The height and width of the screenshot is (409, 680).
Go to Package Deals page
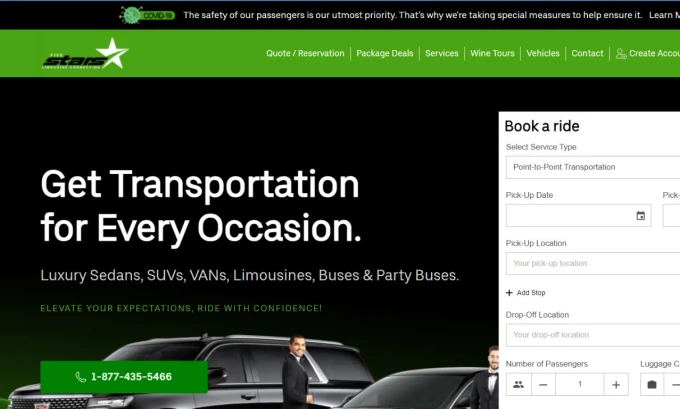click(385, 53)
